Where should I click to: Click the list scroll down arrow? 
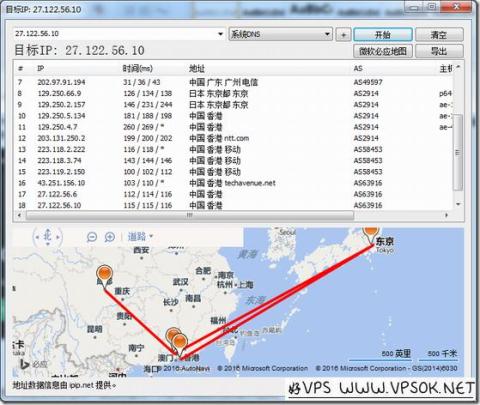pyautogui.click(x=458, y=204)
